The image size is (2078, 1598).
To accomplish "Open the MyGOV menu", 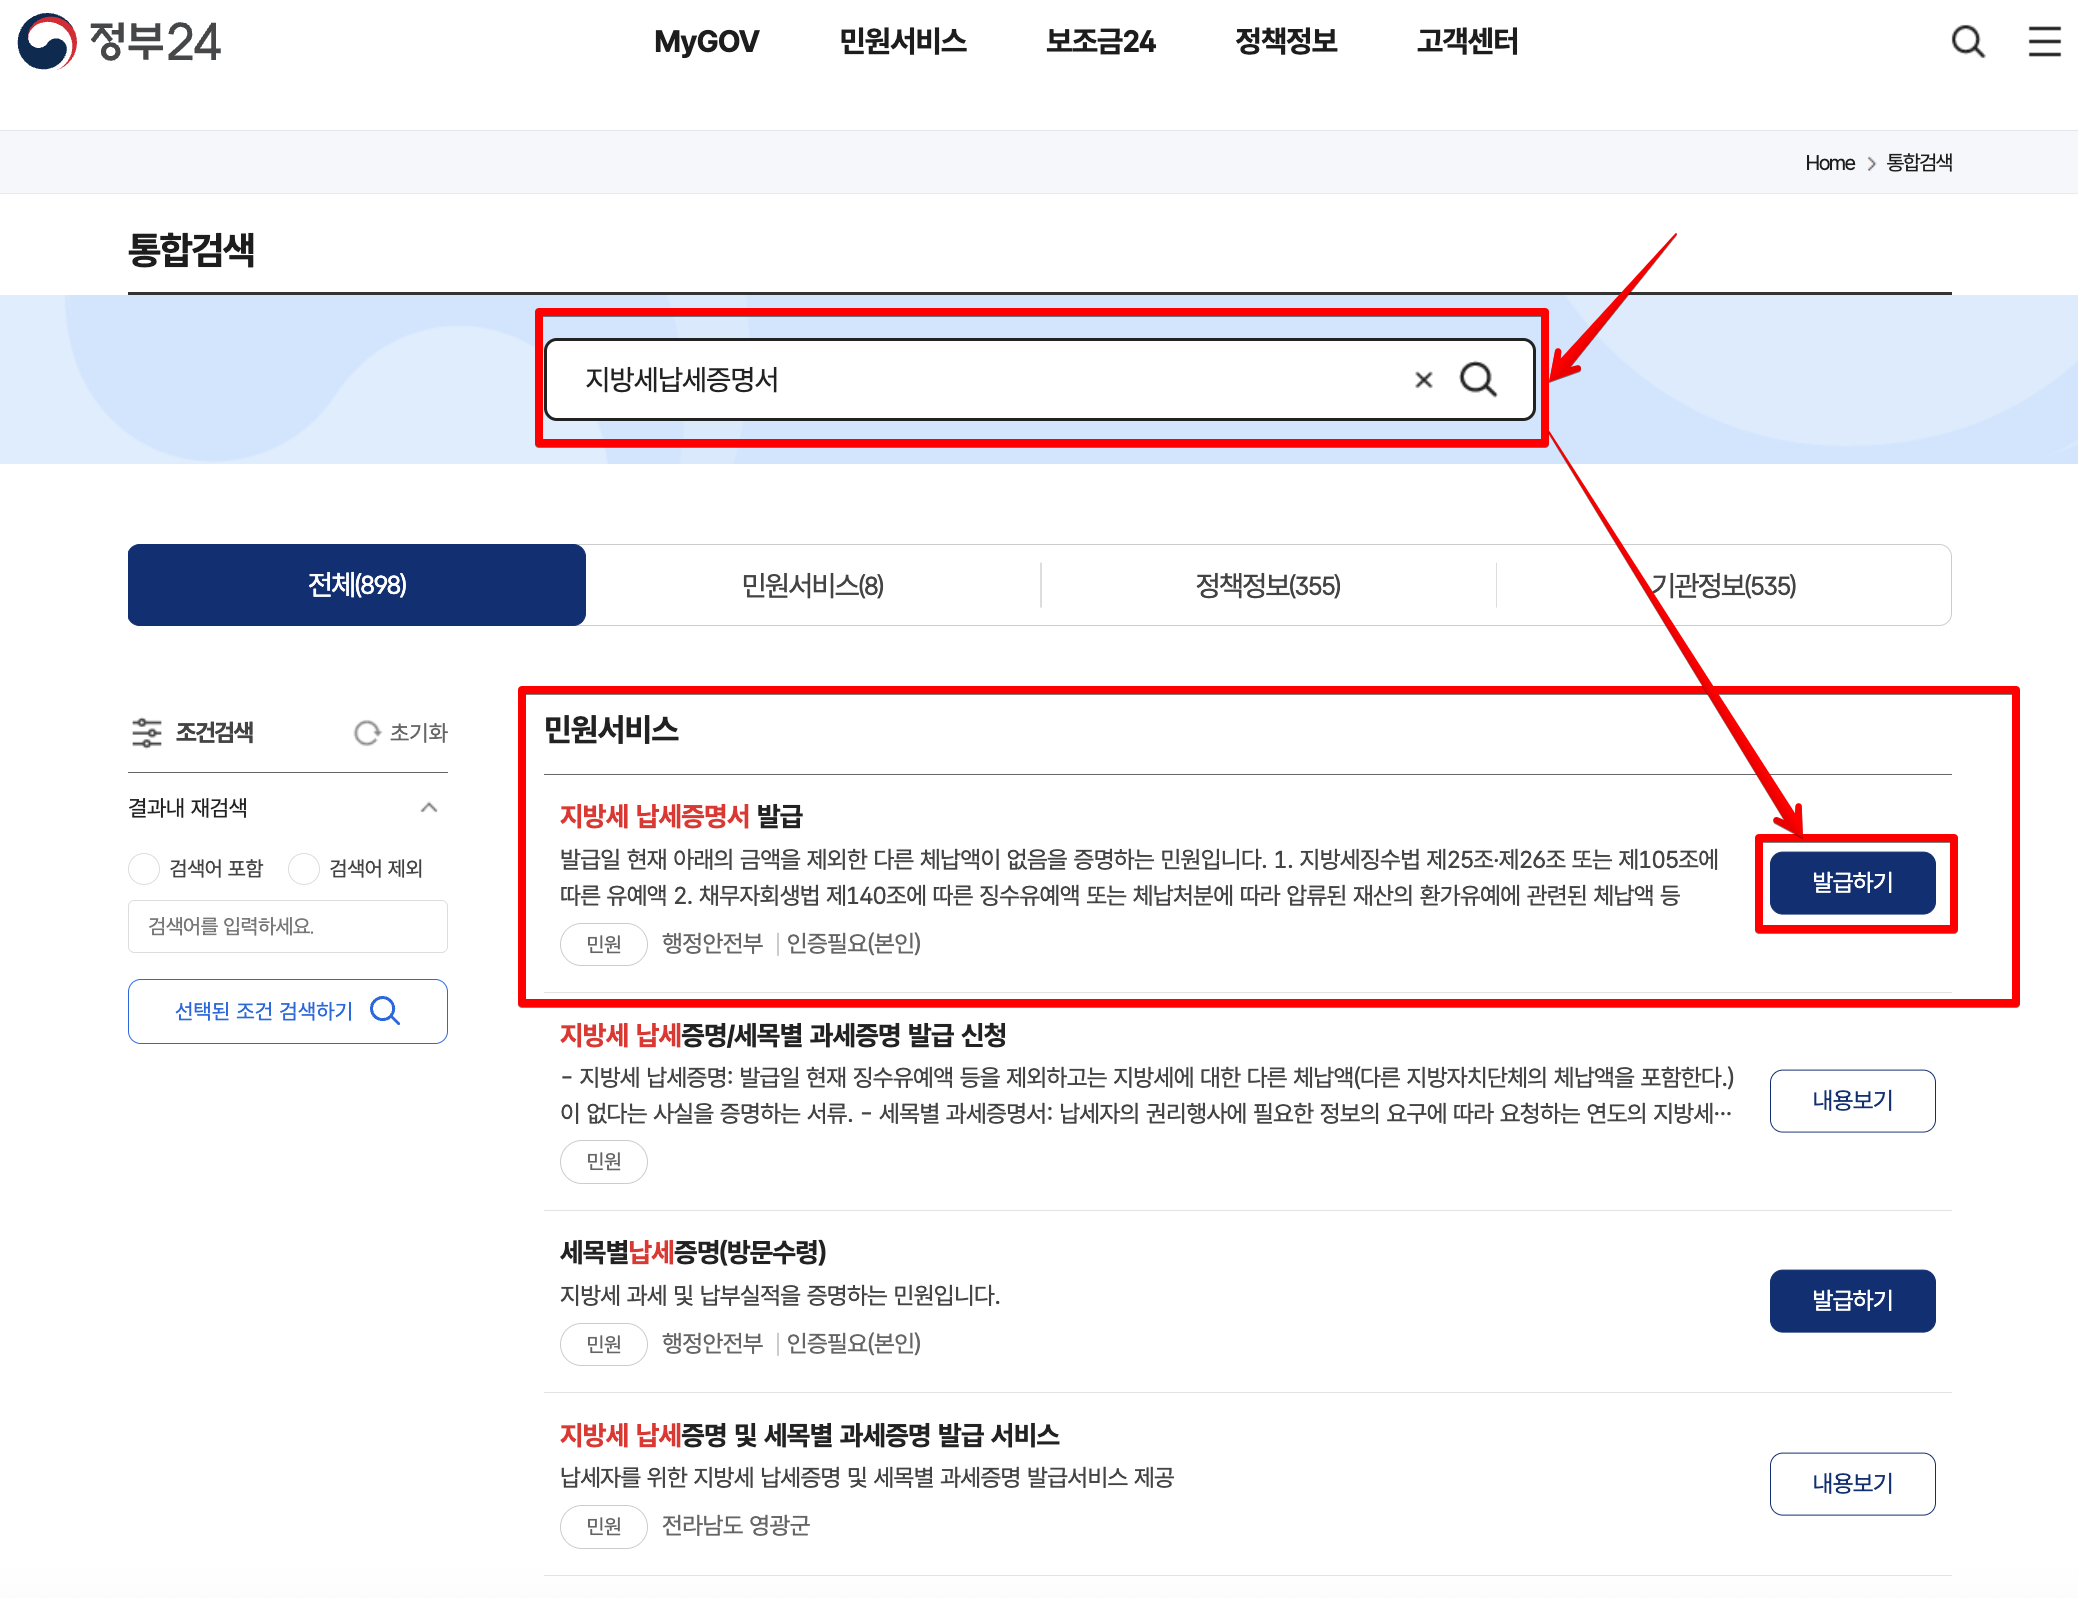I will pyautogui.click(x=706, y=42).
